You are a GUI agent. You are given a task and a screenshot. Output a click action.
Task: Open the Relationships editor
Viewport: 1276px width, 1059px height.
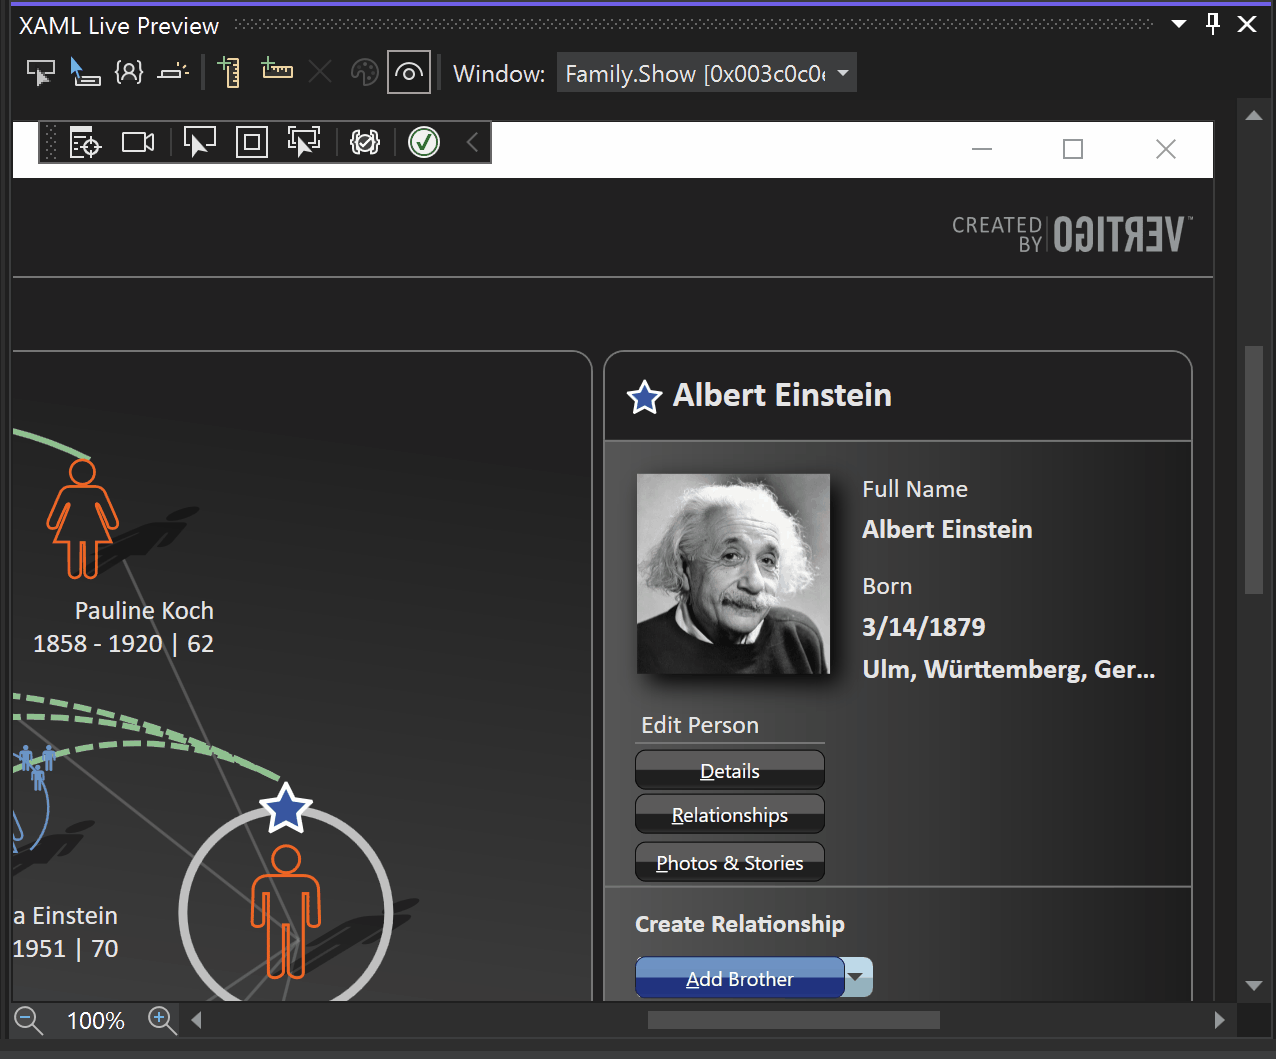coord(730,814)
